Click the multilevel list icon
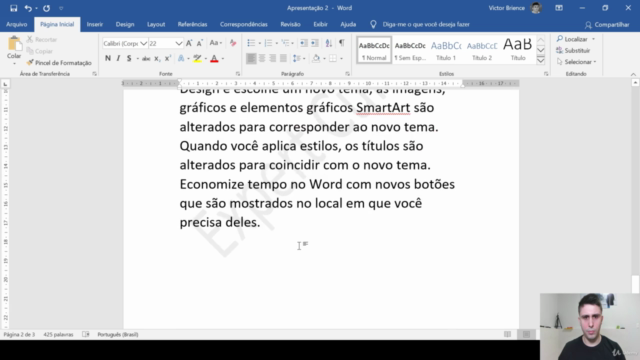 285,43
